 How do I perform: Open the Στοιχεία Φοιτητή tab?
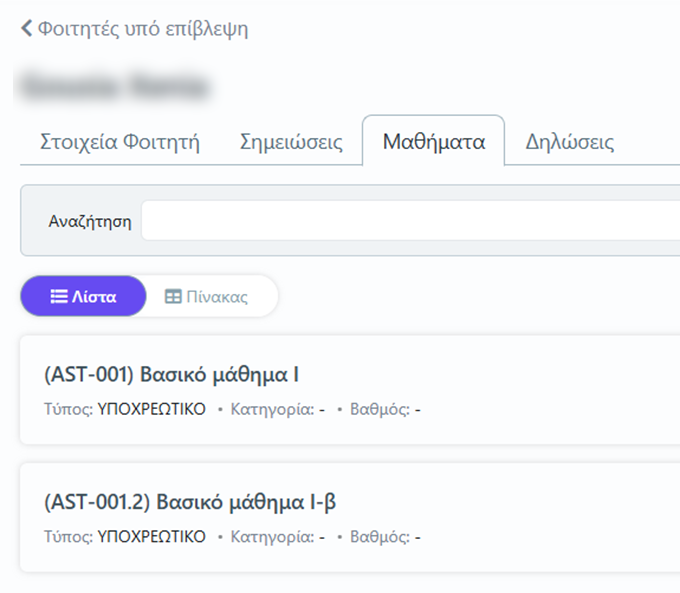(119, 142)
